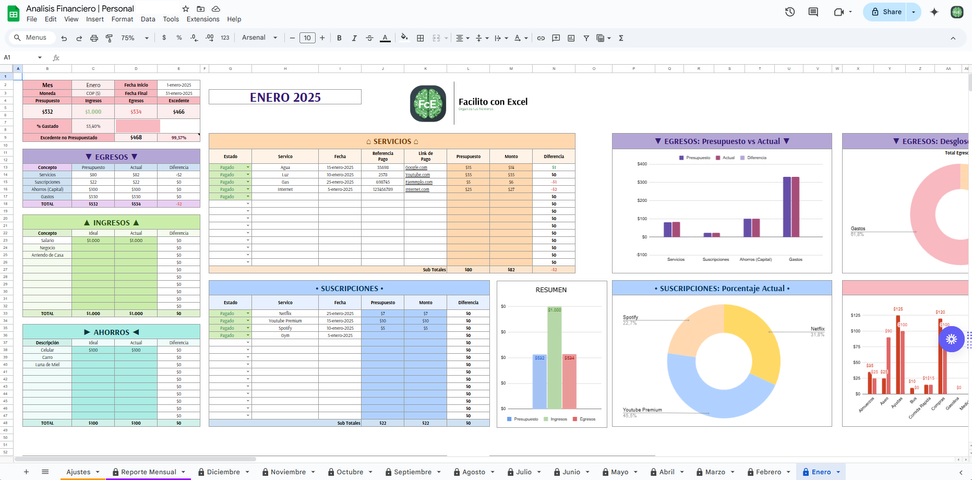The height and width of the screenshot is (480, 972).
Task: Click the Undo icon in toolbar
Action: (x=64, y=38)
